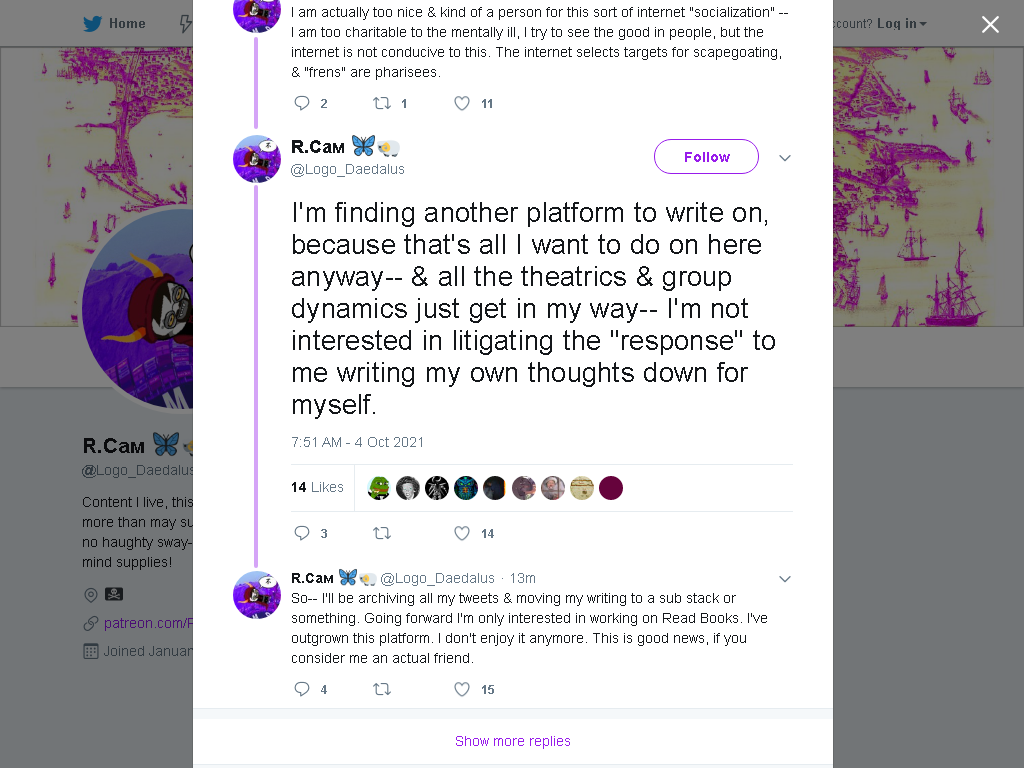Expand the main tweet's options chevron

coord(785,157)
